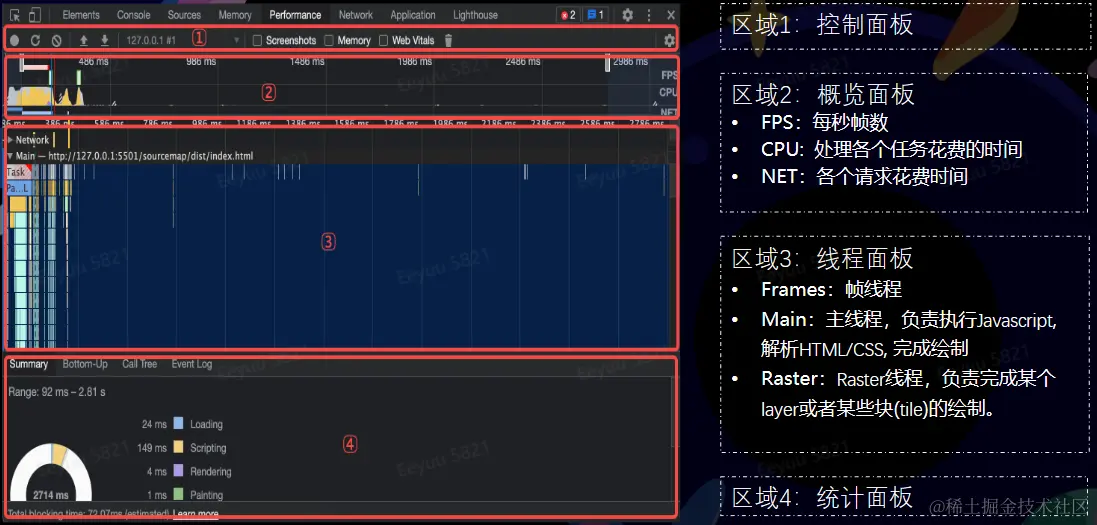Screen dimensions: 1097x525
Task: Switch to the Elements tab
Action: (x=81, y=15)
